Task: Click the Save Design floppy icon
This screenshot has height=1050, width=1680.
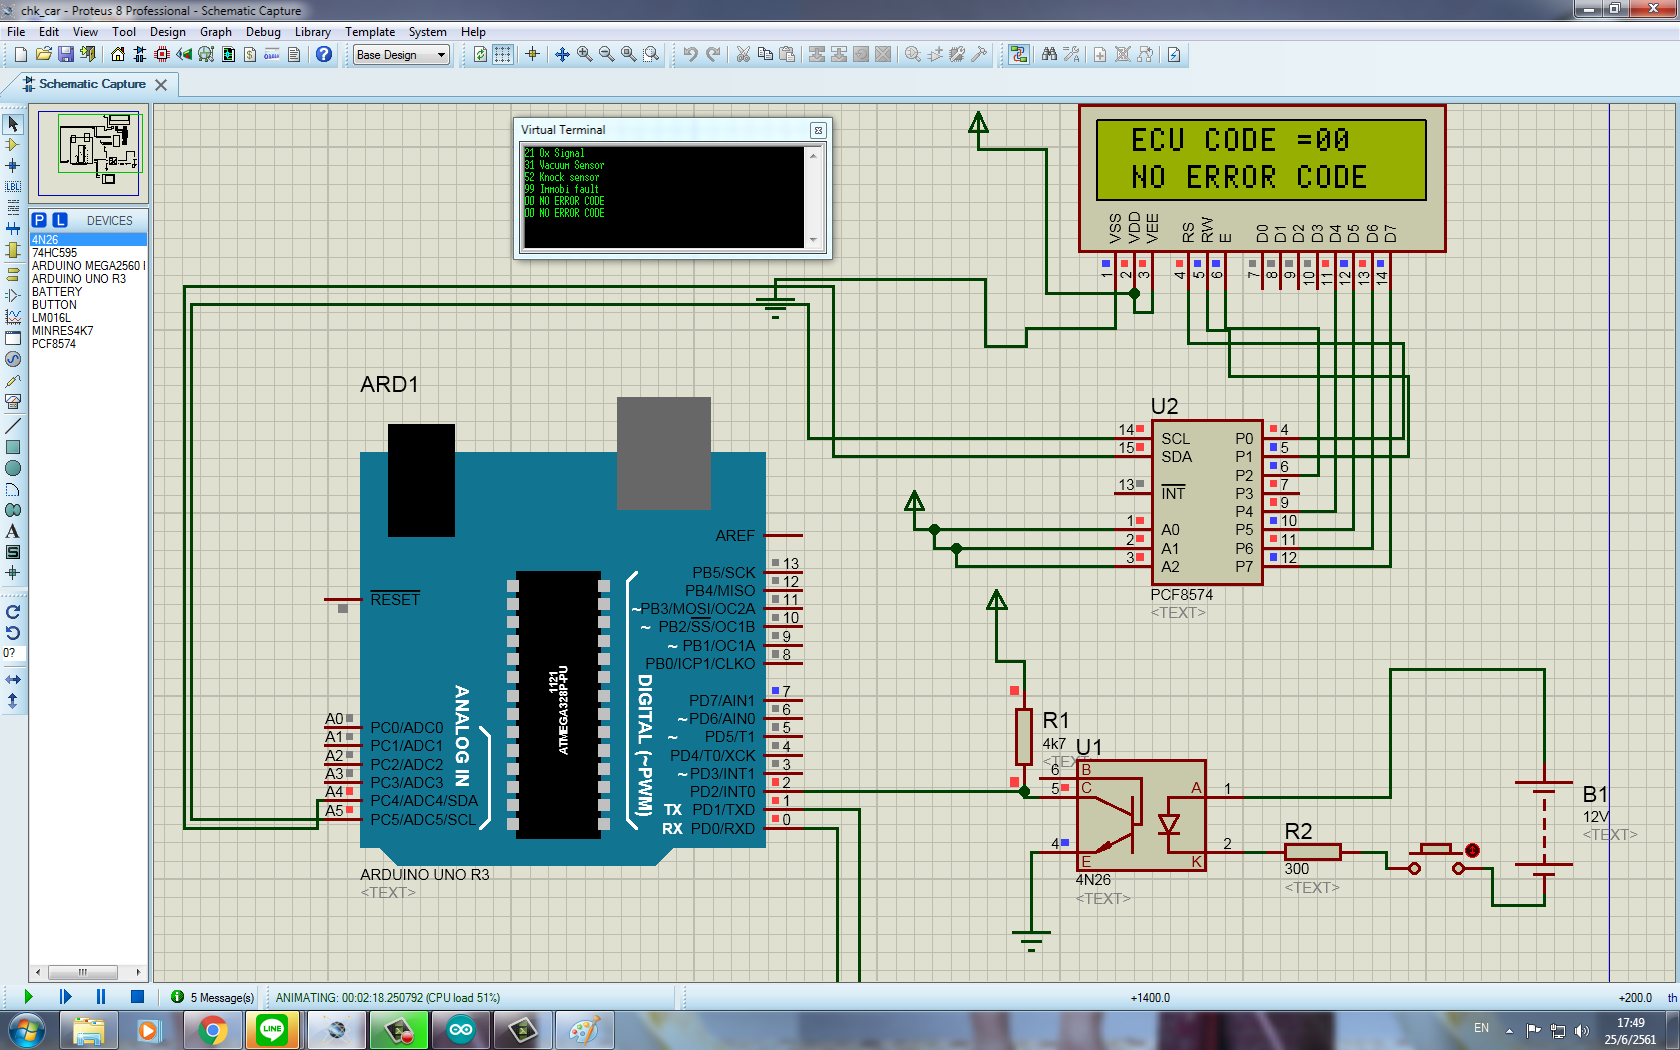Action: click(65, 55)
